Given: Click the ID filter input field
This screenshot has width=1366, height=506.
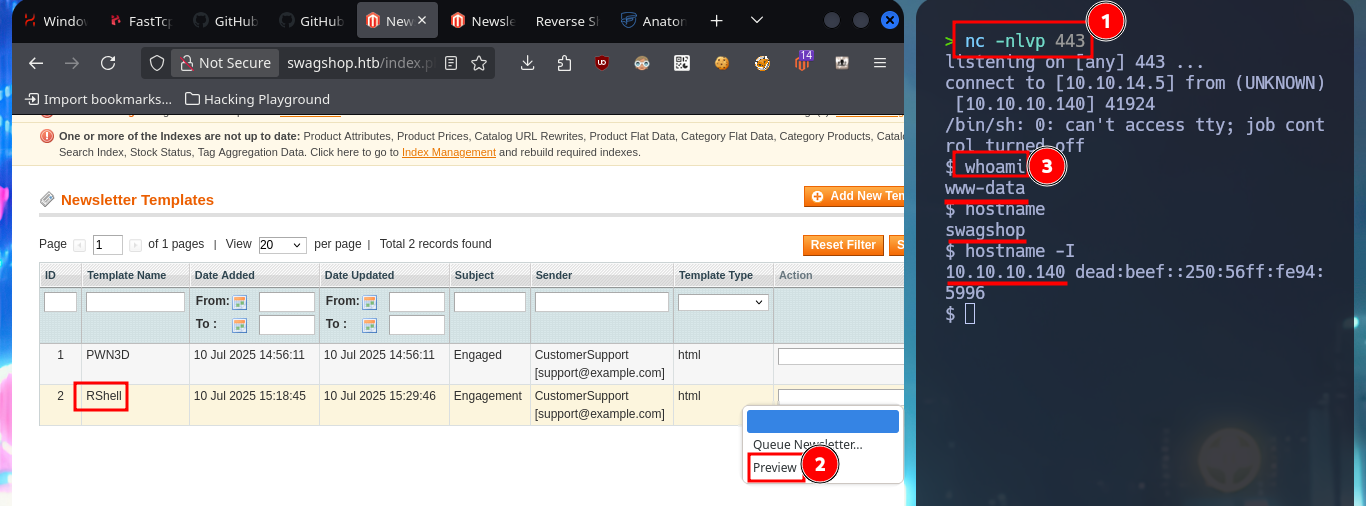Looking at the screenshot, I should (60, 302).
